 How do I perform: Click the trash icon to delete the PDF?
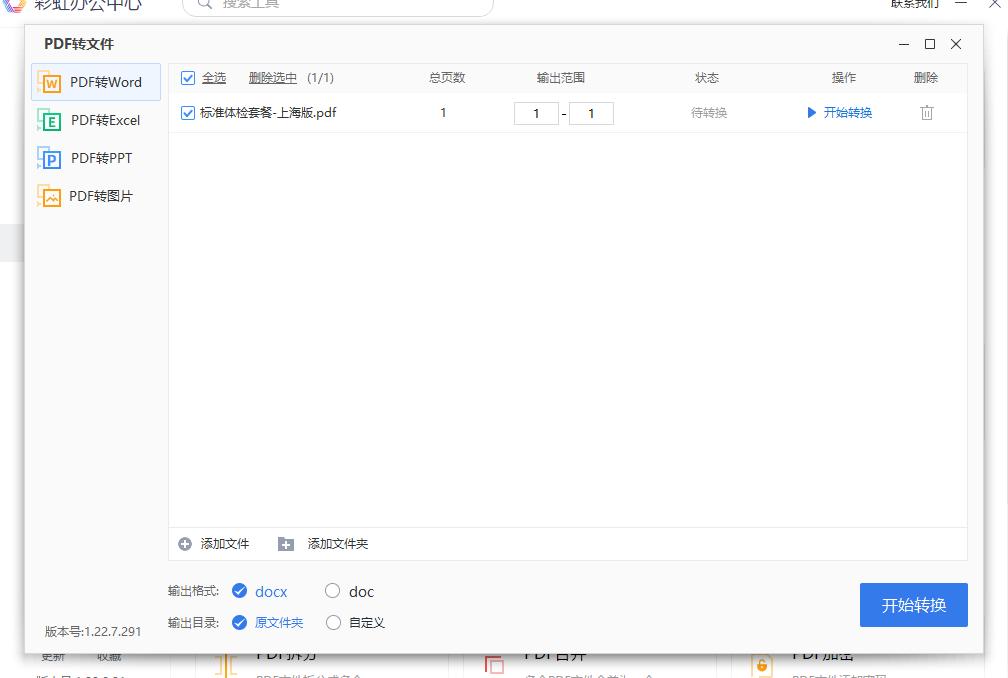(927, 112)
